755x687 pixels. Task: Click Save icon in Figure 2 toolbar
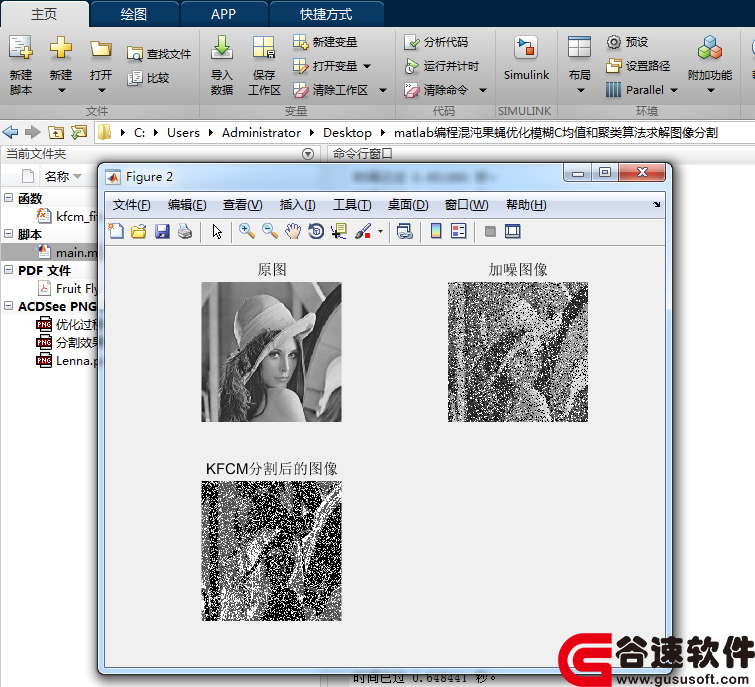coord(162,232)
